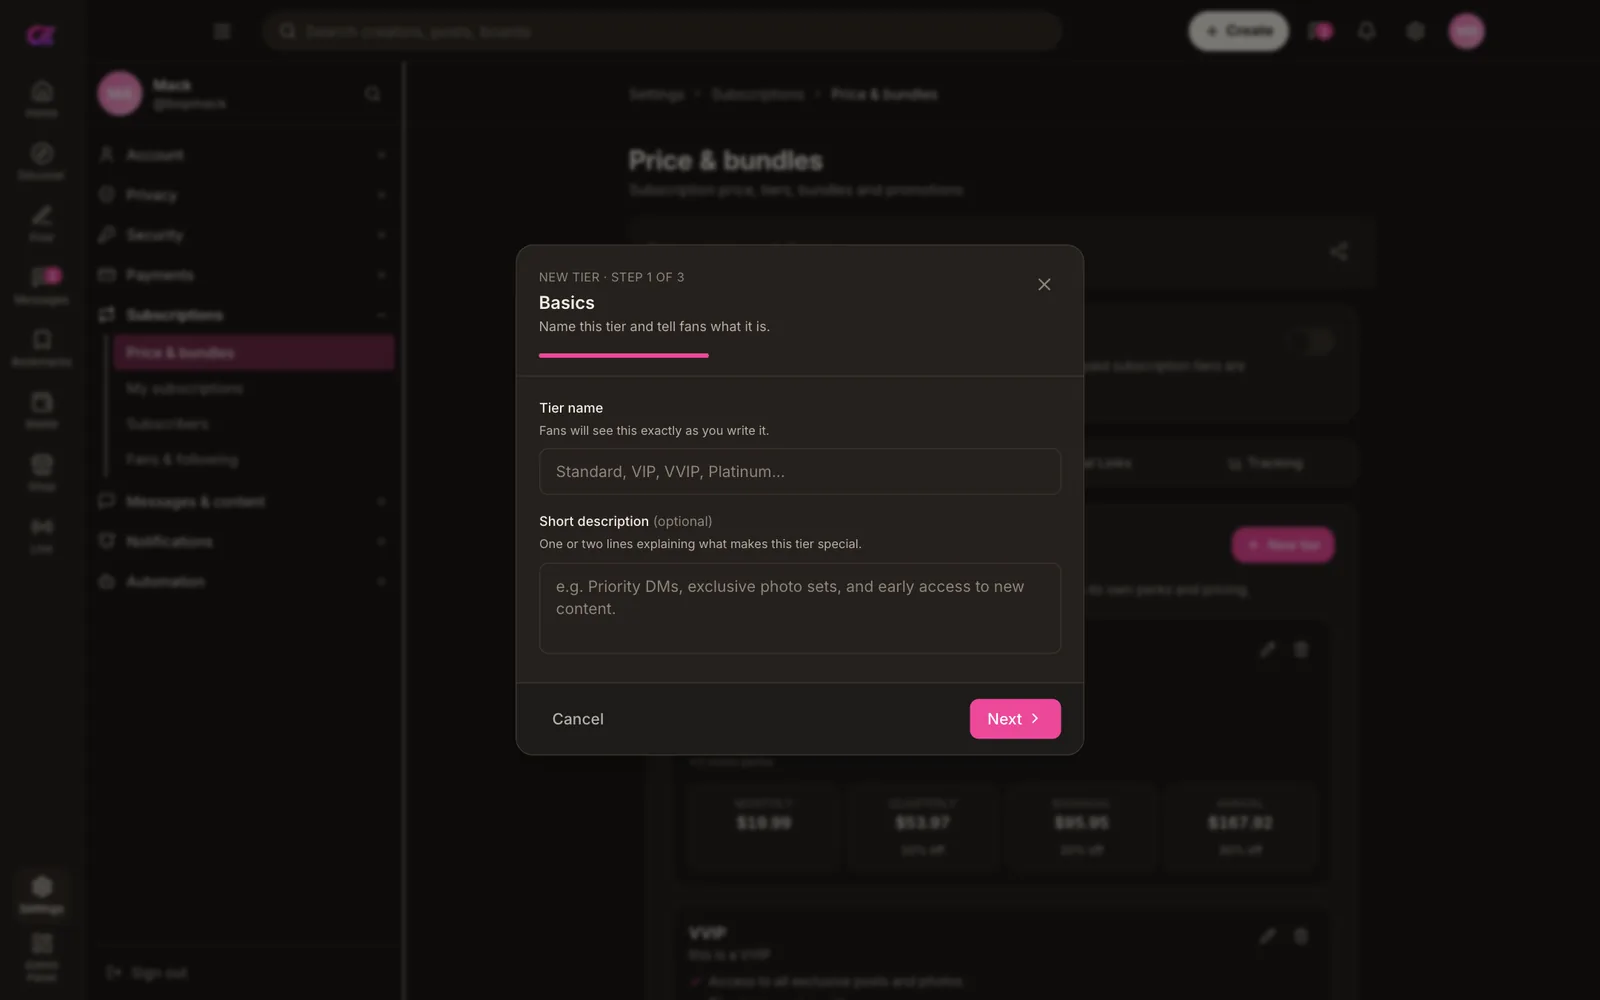Screen dimensions: 1600x1000
Task: Cancel the new tier dialog
Action: coord(578,719)
